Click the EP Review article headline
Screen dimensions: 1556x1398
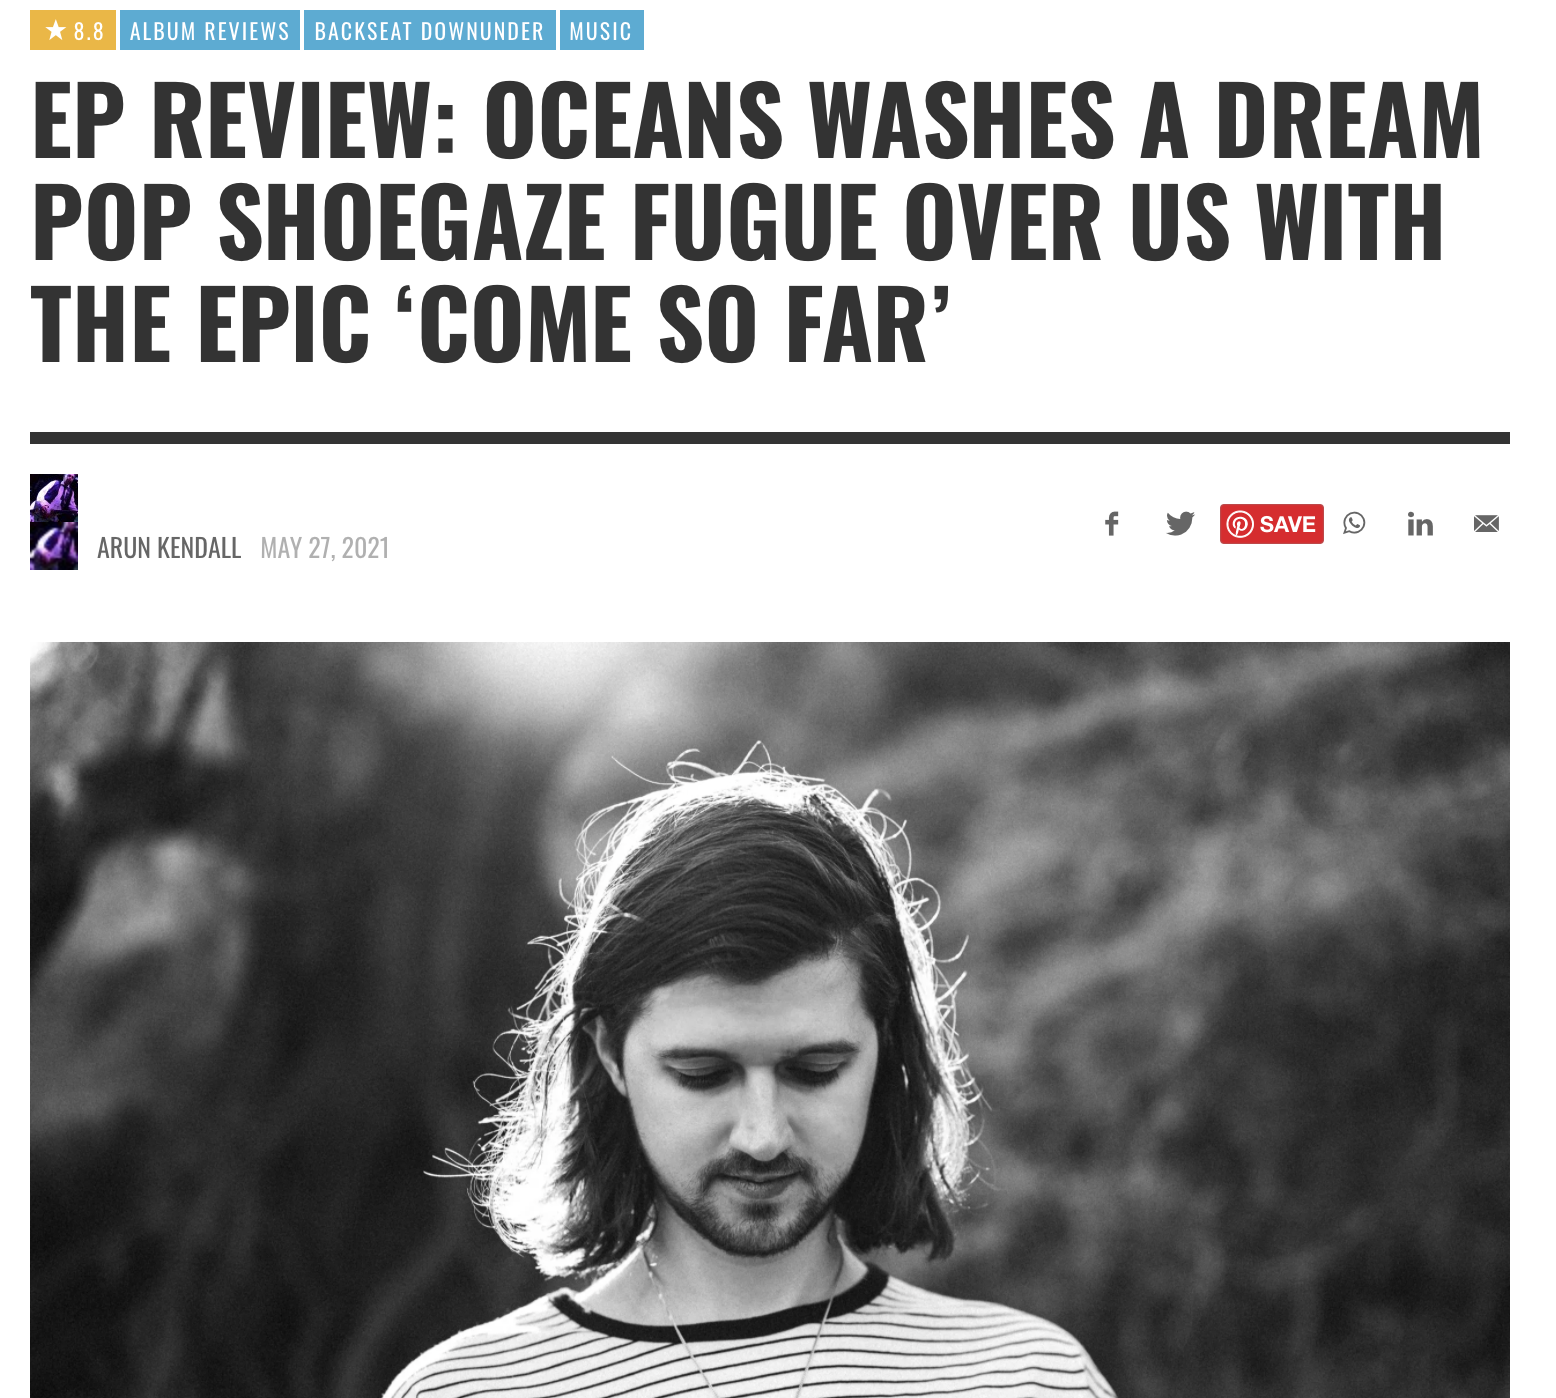click(755, 222)
